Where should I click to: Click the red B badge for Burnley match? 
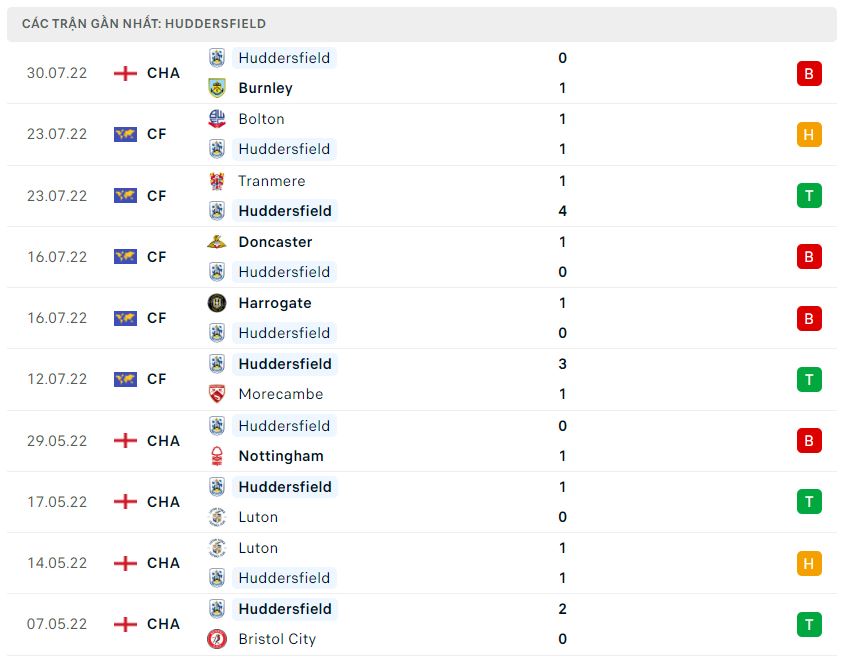tap(809, 73)
